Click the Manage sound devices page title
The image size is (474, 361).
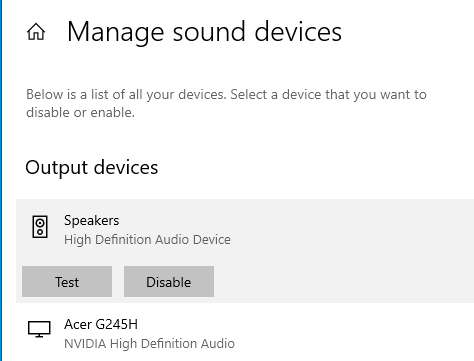(204, 32)
